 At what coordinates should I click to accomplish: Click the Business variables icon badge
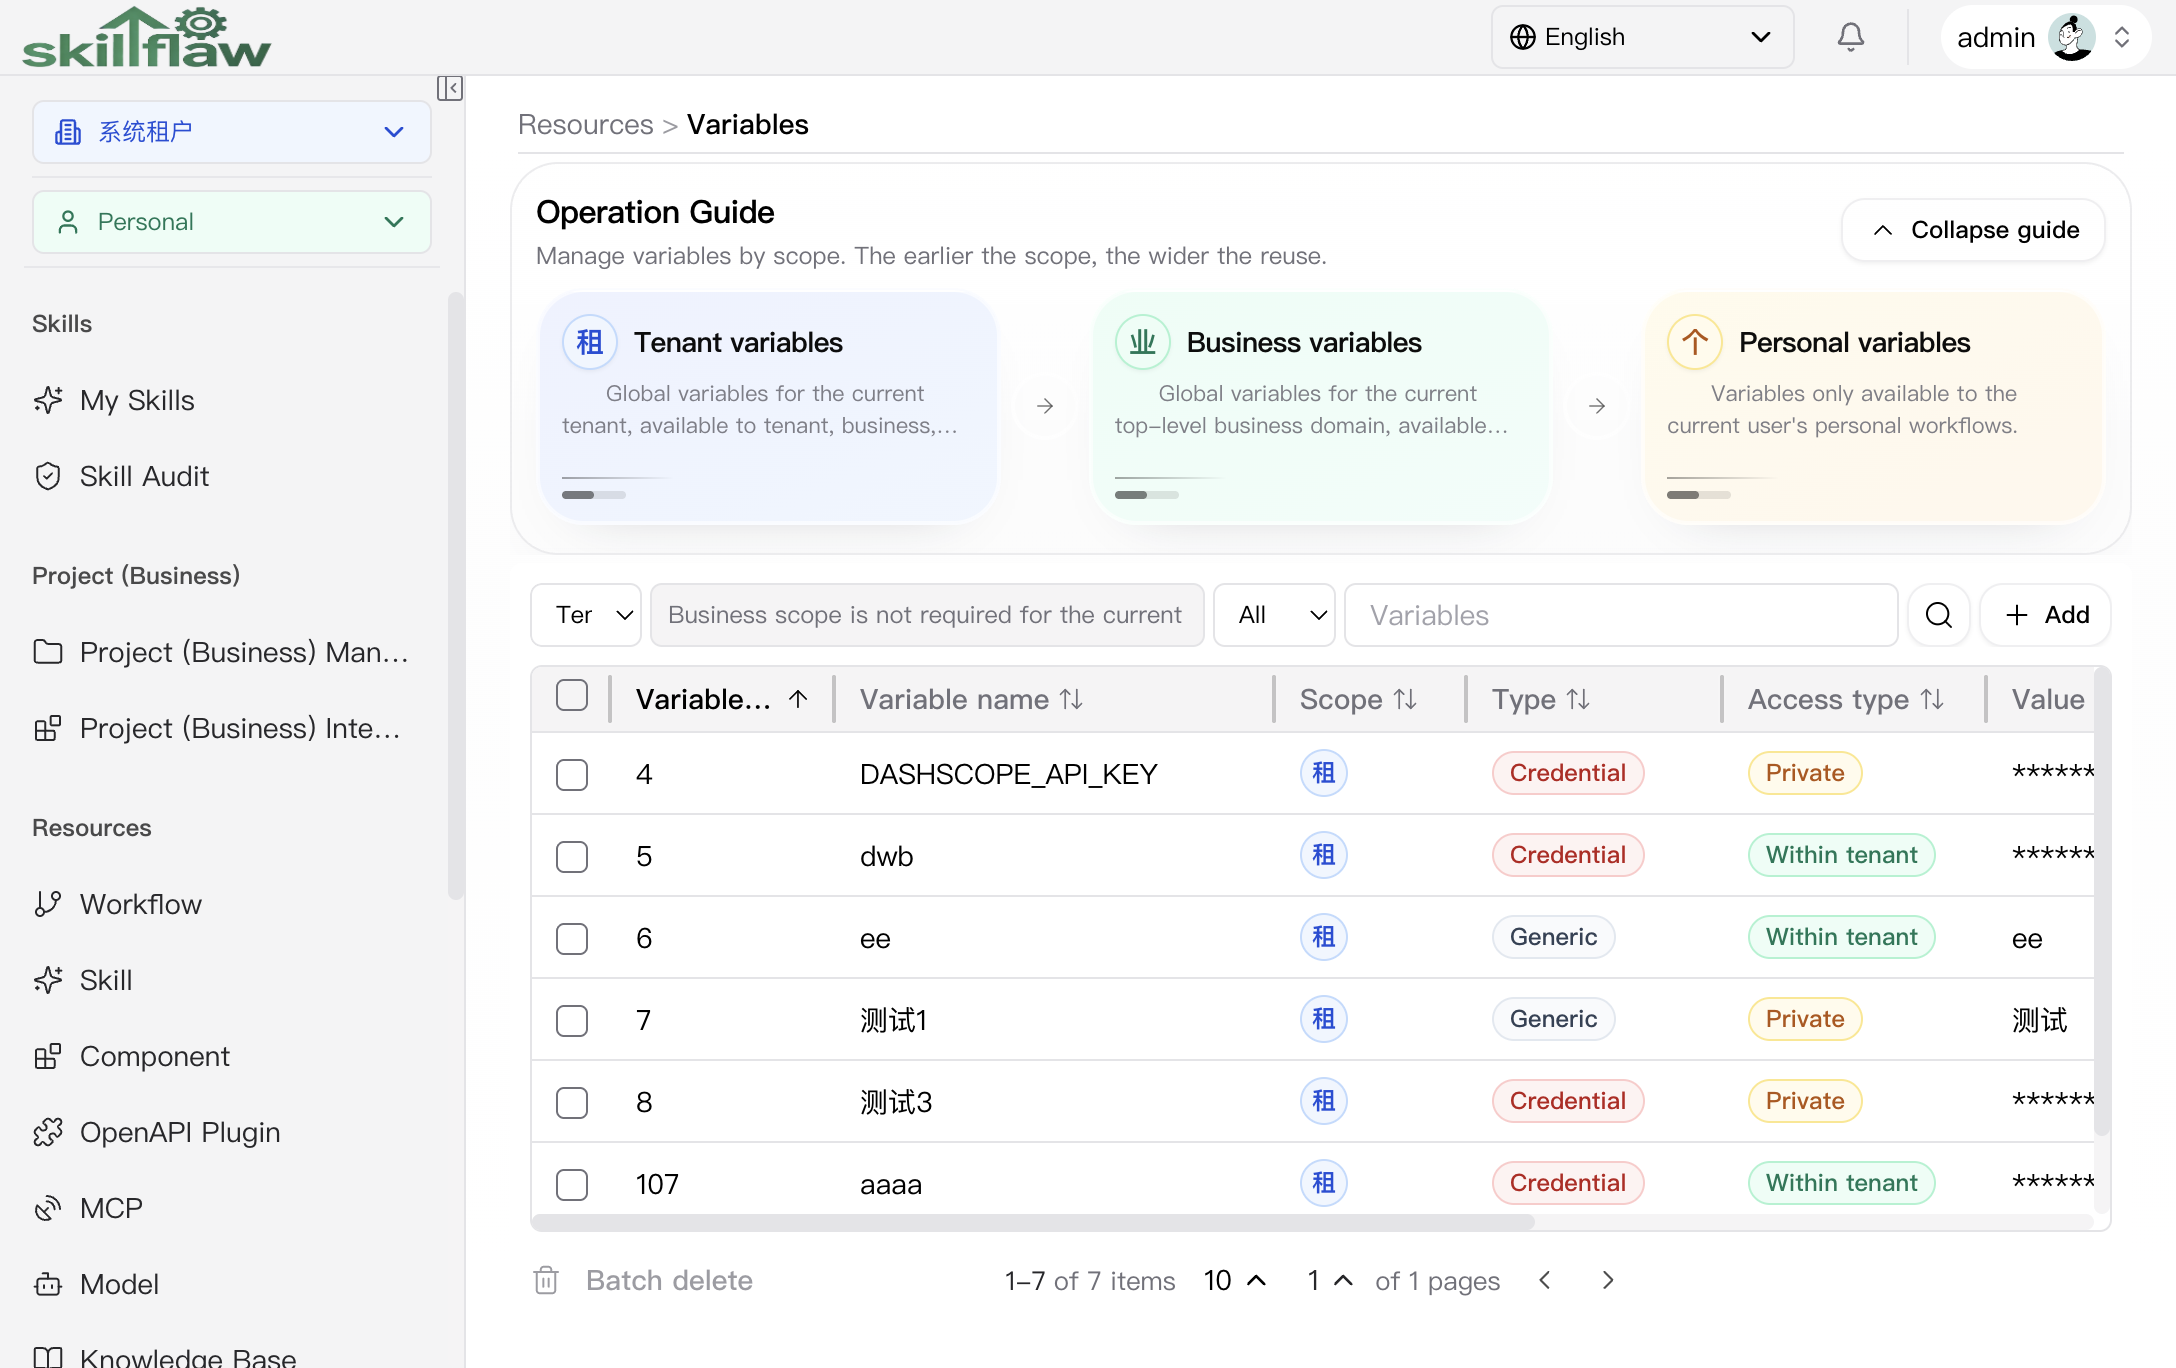pos(1142,342)
